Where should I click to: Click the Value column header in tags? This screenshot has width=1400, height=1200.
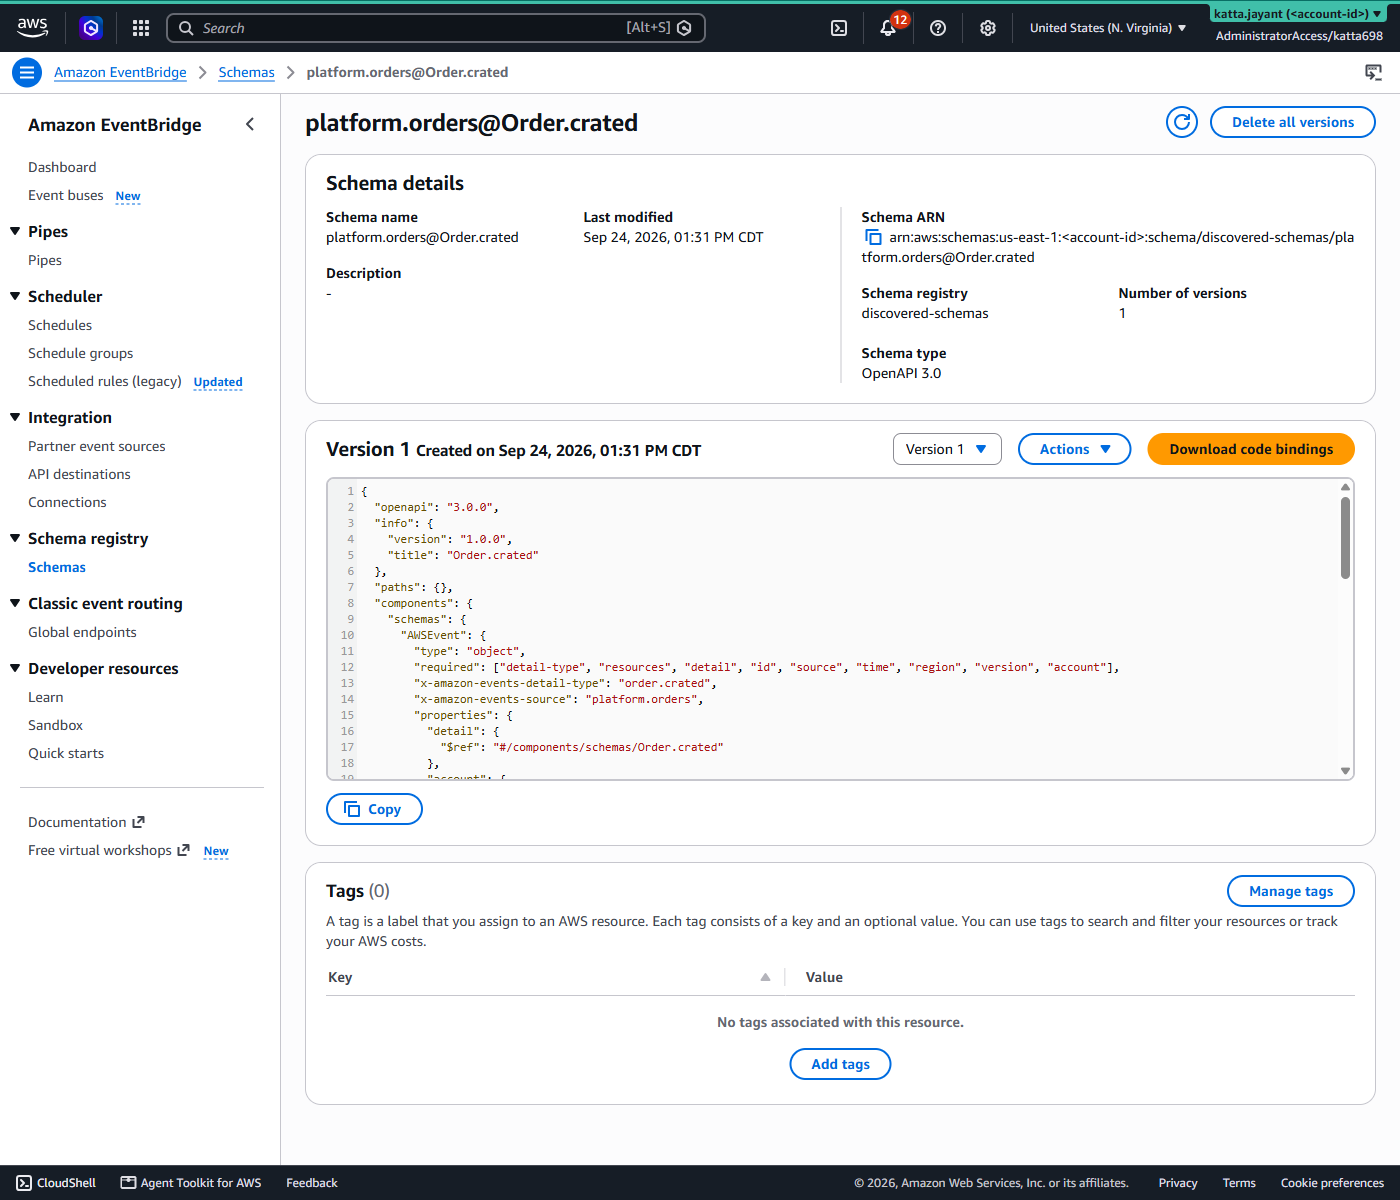pos(824,977)
